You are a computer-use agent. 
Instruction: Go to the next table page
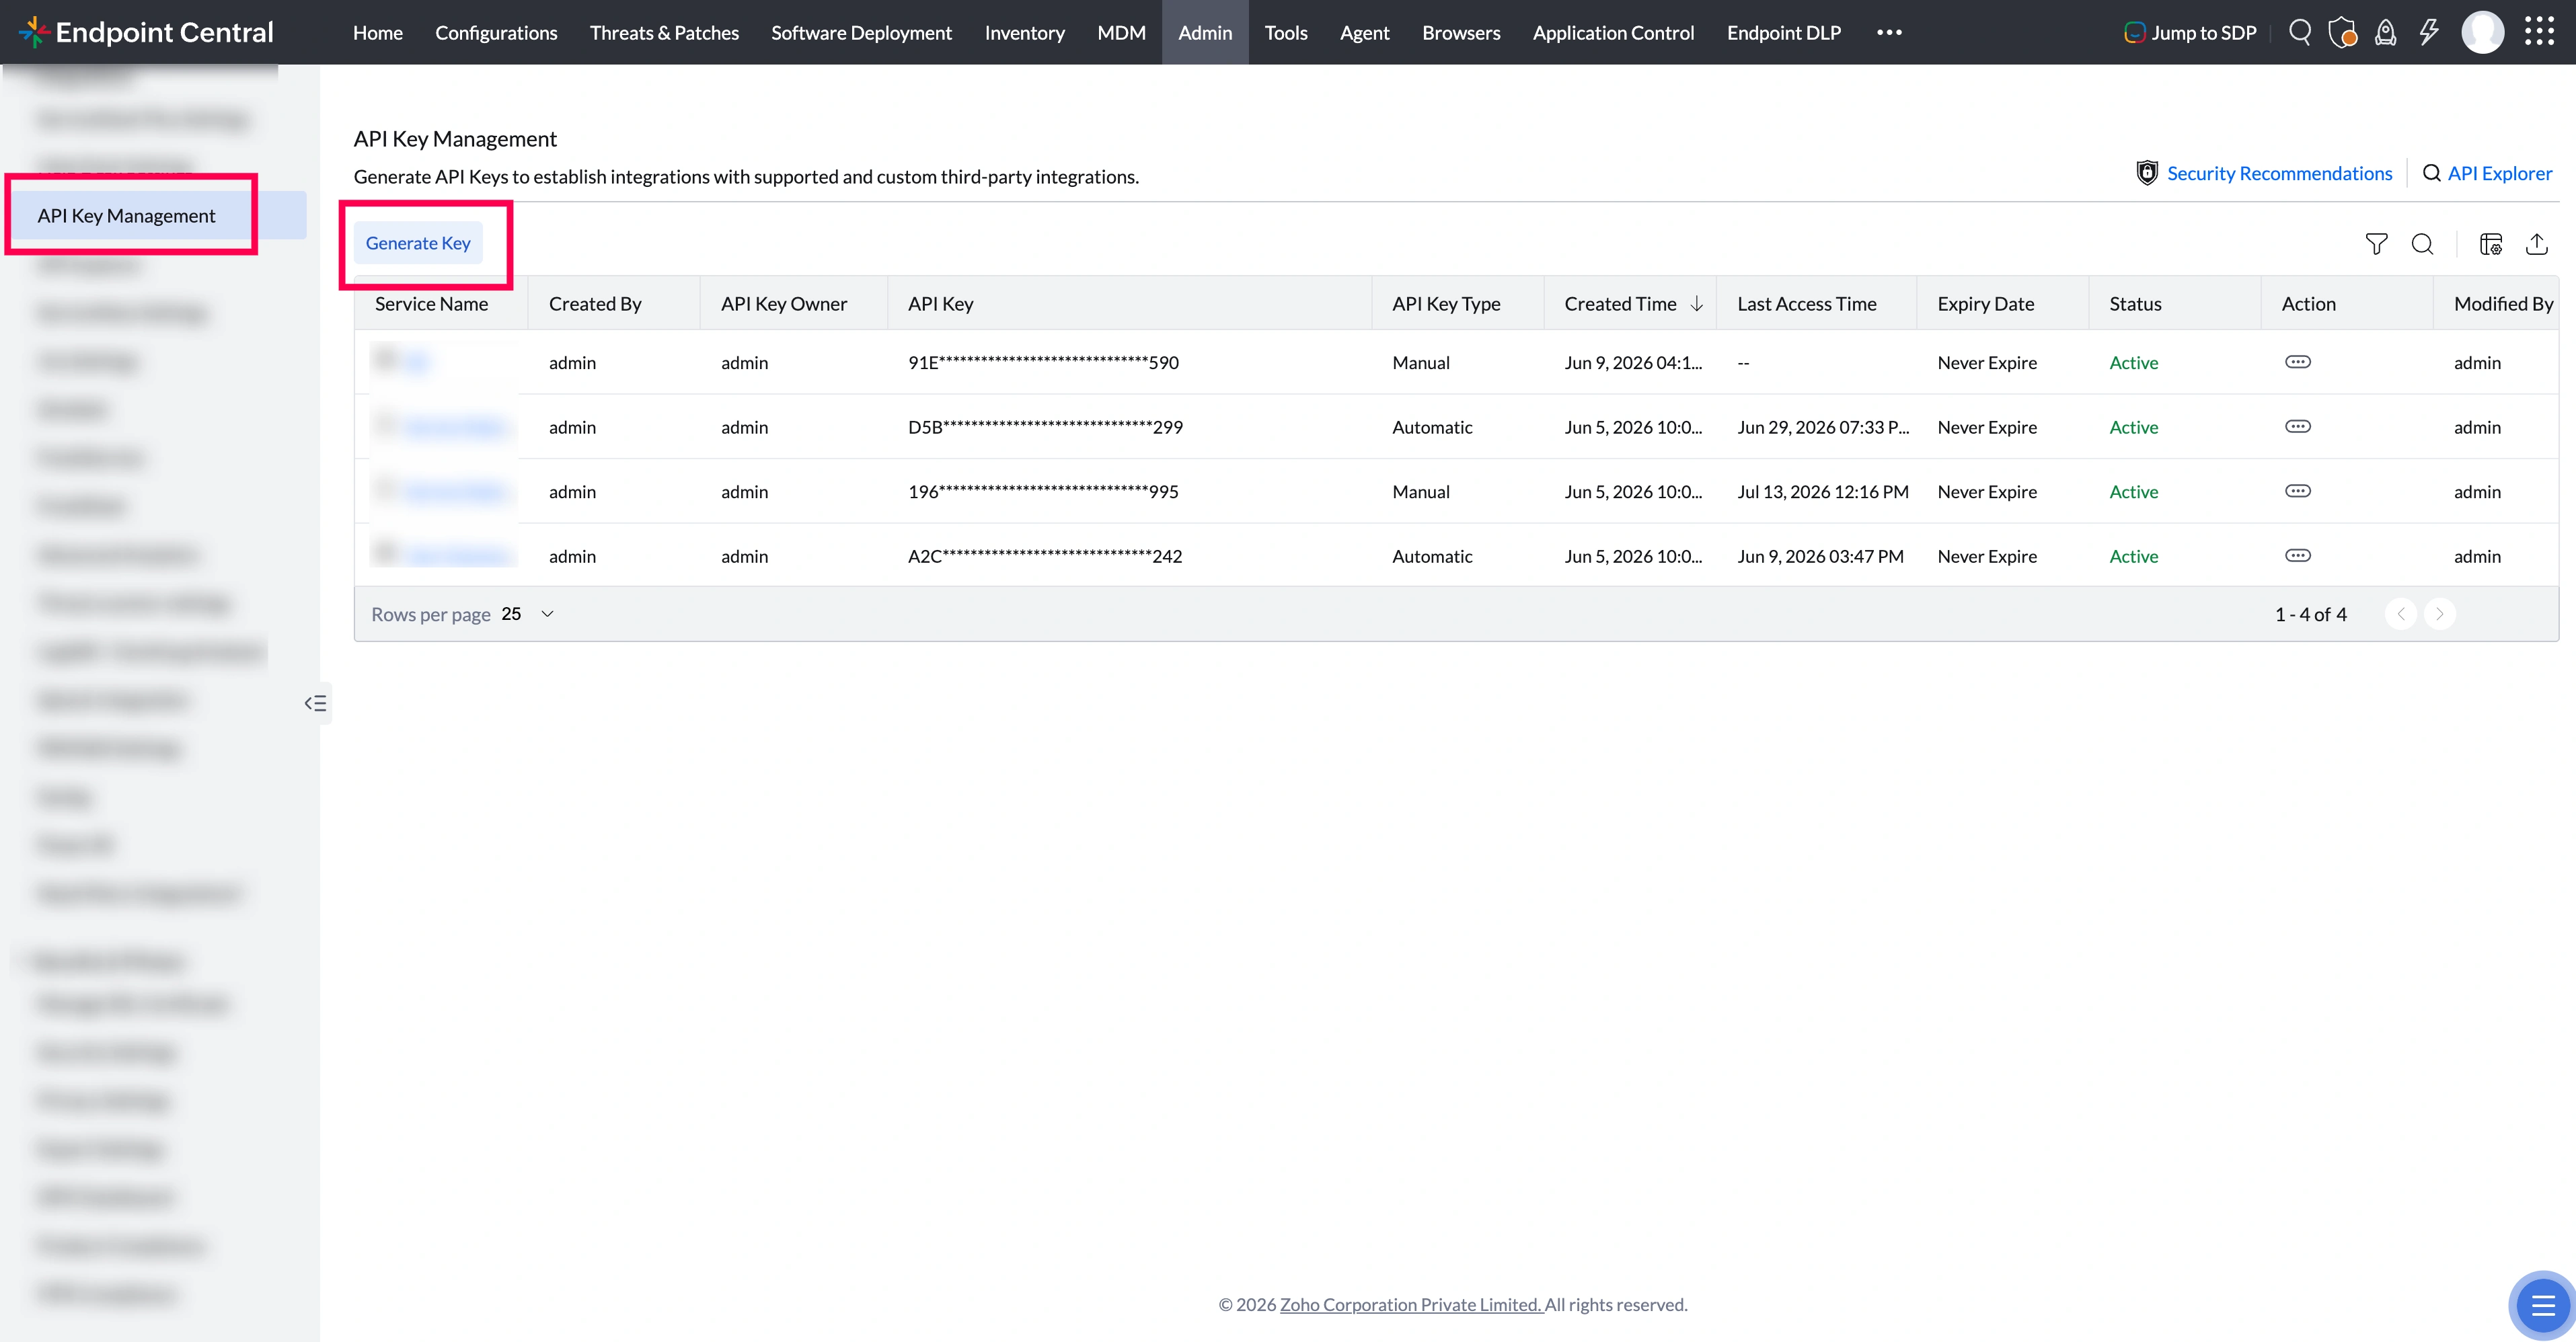click(x=2439, y=614)
